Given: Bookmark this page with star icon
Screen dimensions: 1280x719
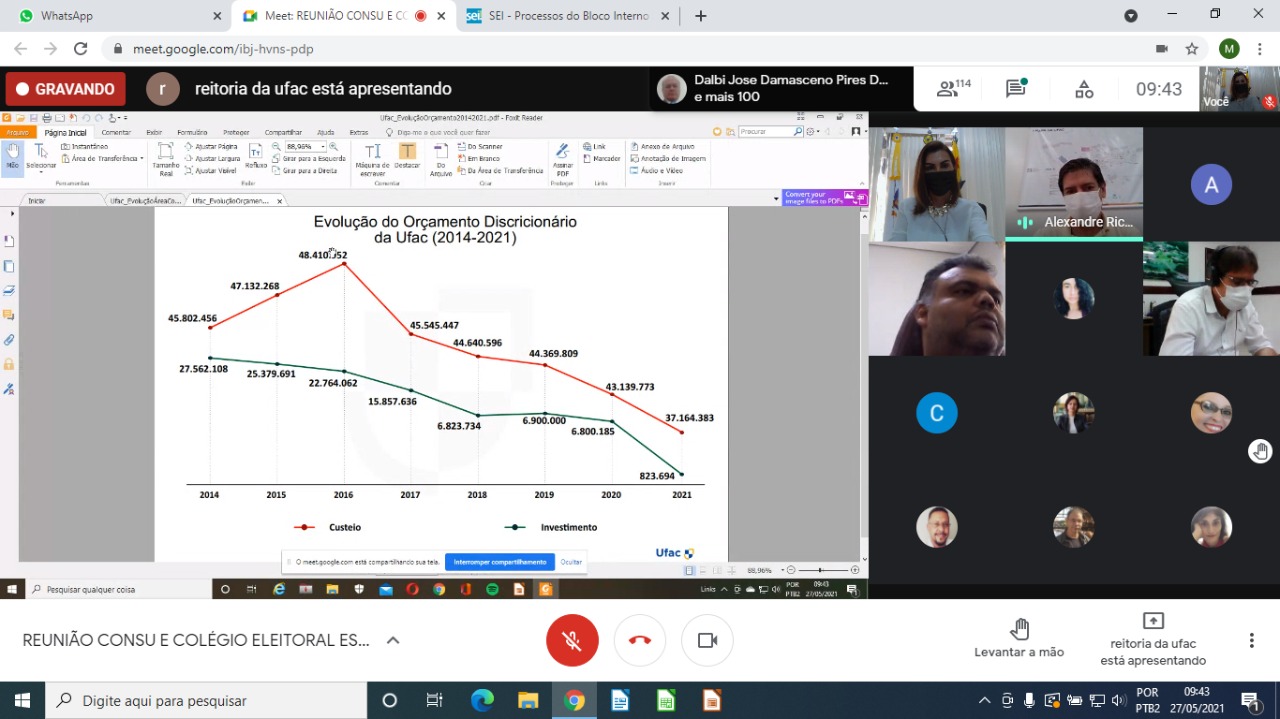Looking at the screenshot, I should tap(1192, 49).
